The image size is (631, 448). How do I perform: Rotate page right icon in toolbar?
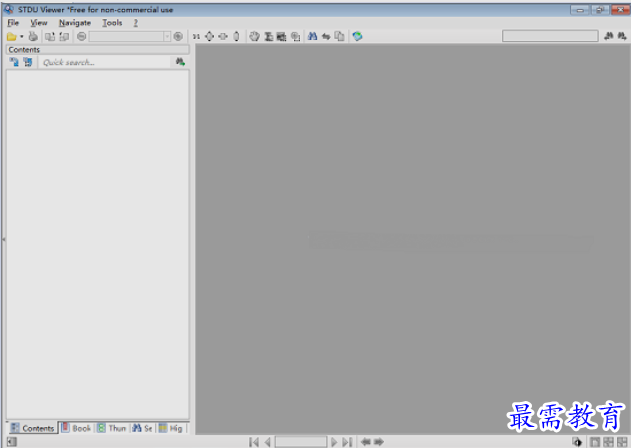[x=64, y=37]
